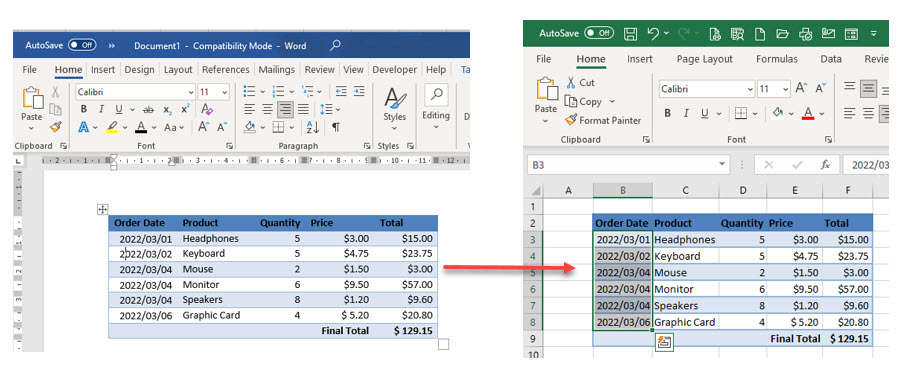Click Format Painter in Excel
Screen dimensions: 899x377
(603, 120)
